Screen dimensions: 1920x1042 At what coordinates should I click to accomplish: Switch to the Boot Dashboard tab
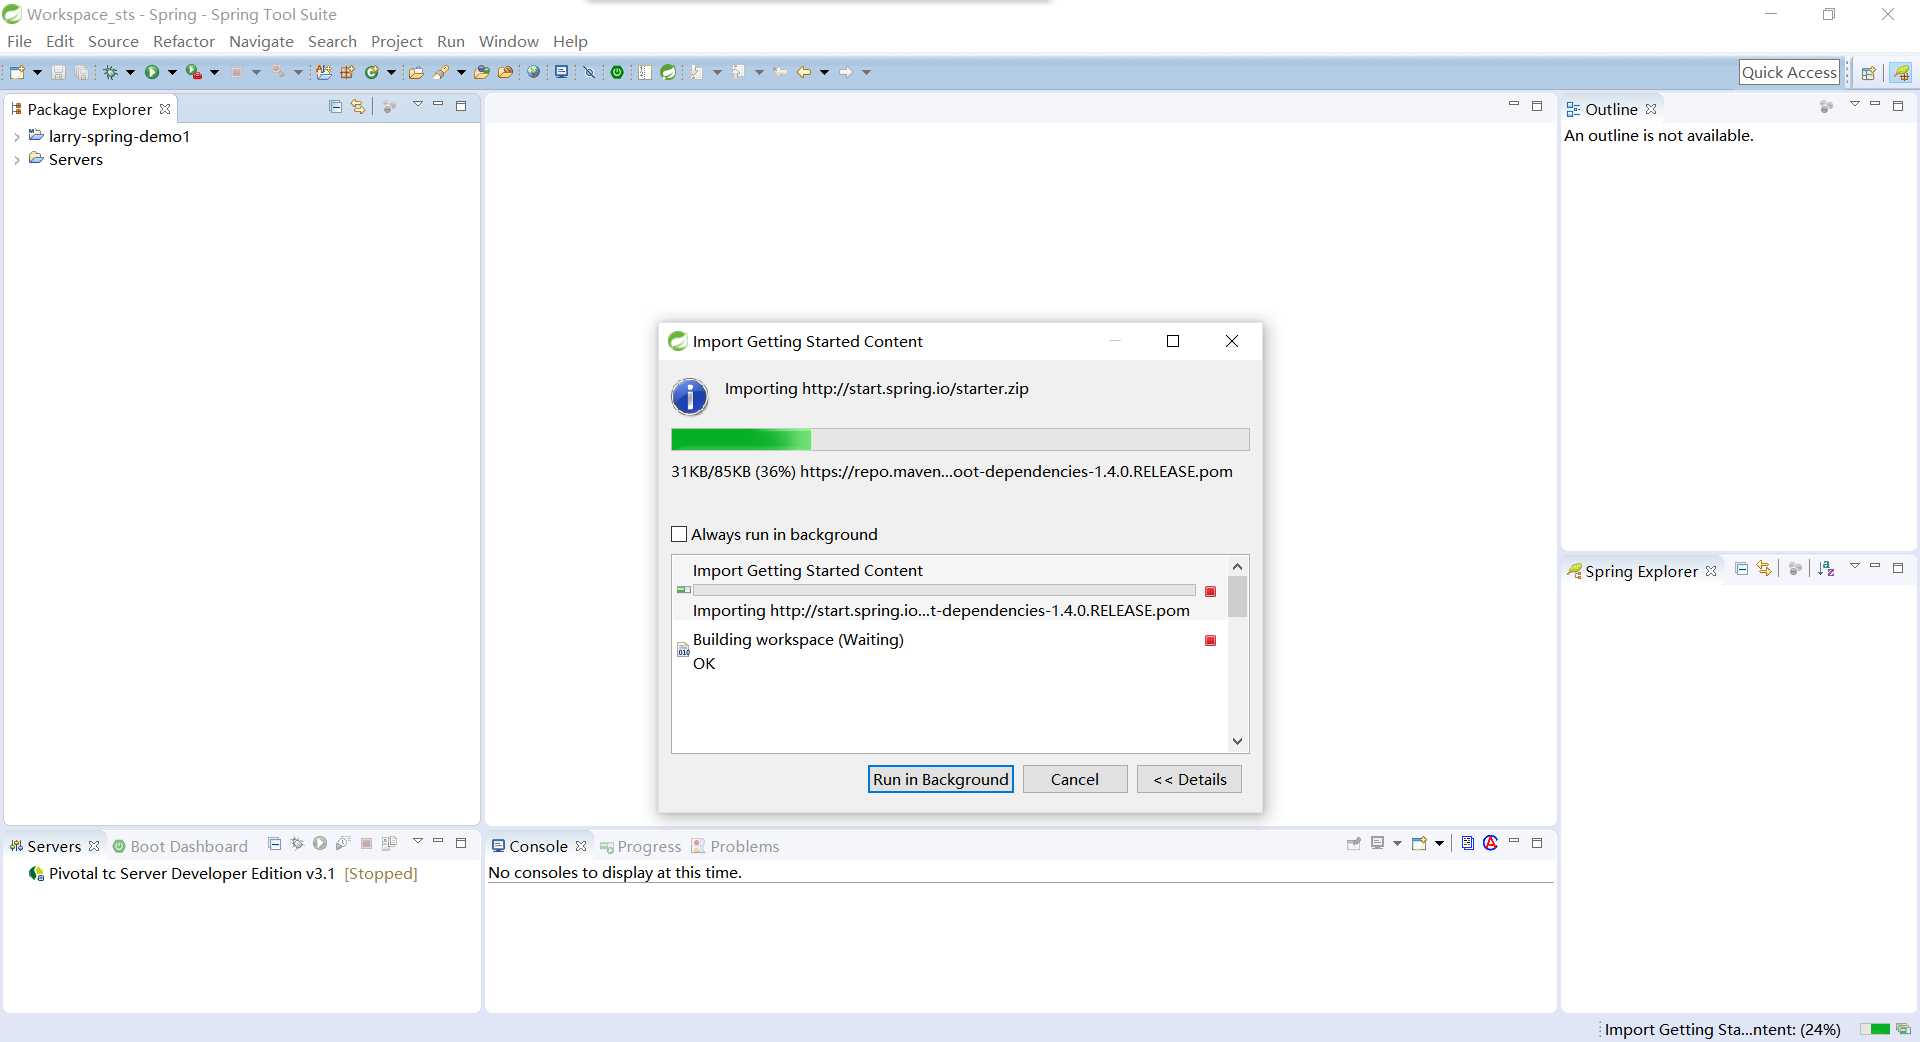(180, 846)
